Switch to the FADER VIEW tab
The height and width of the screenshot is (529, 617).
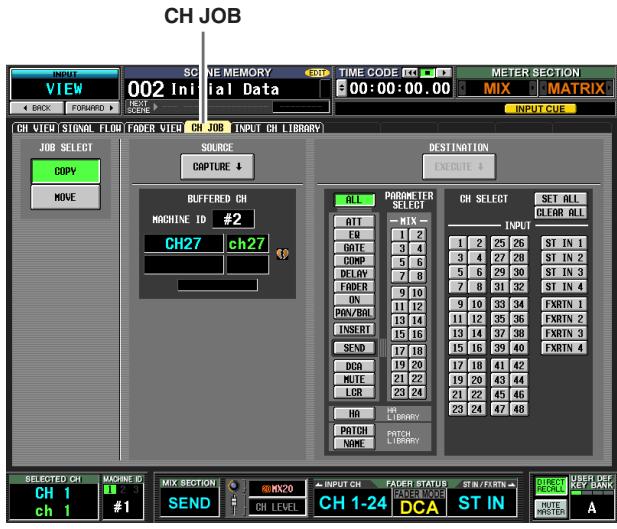(x=155, y=128)
